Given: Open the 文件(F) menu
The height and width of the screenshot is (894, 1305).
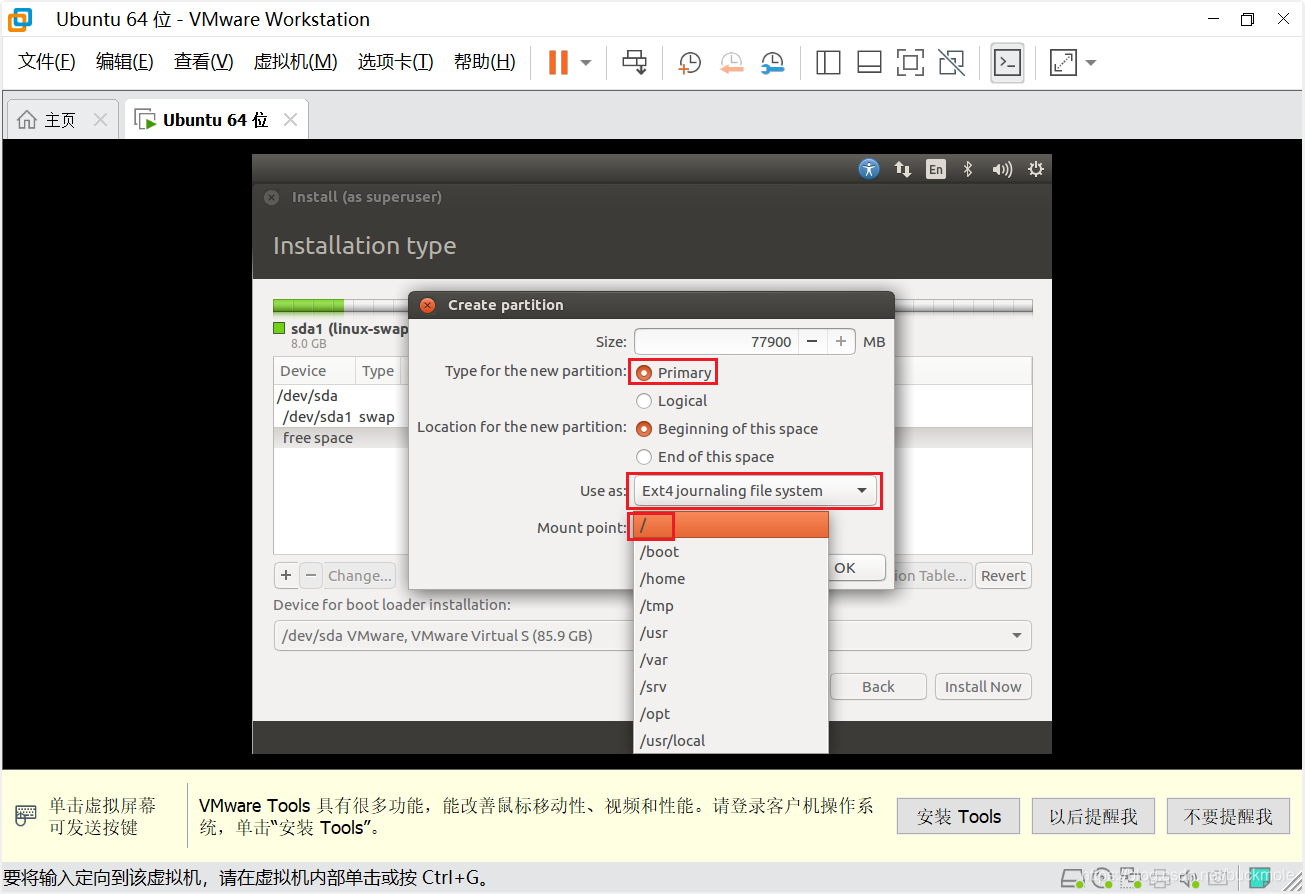Looking at the screenshot, I should tap(47, 62).
